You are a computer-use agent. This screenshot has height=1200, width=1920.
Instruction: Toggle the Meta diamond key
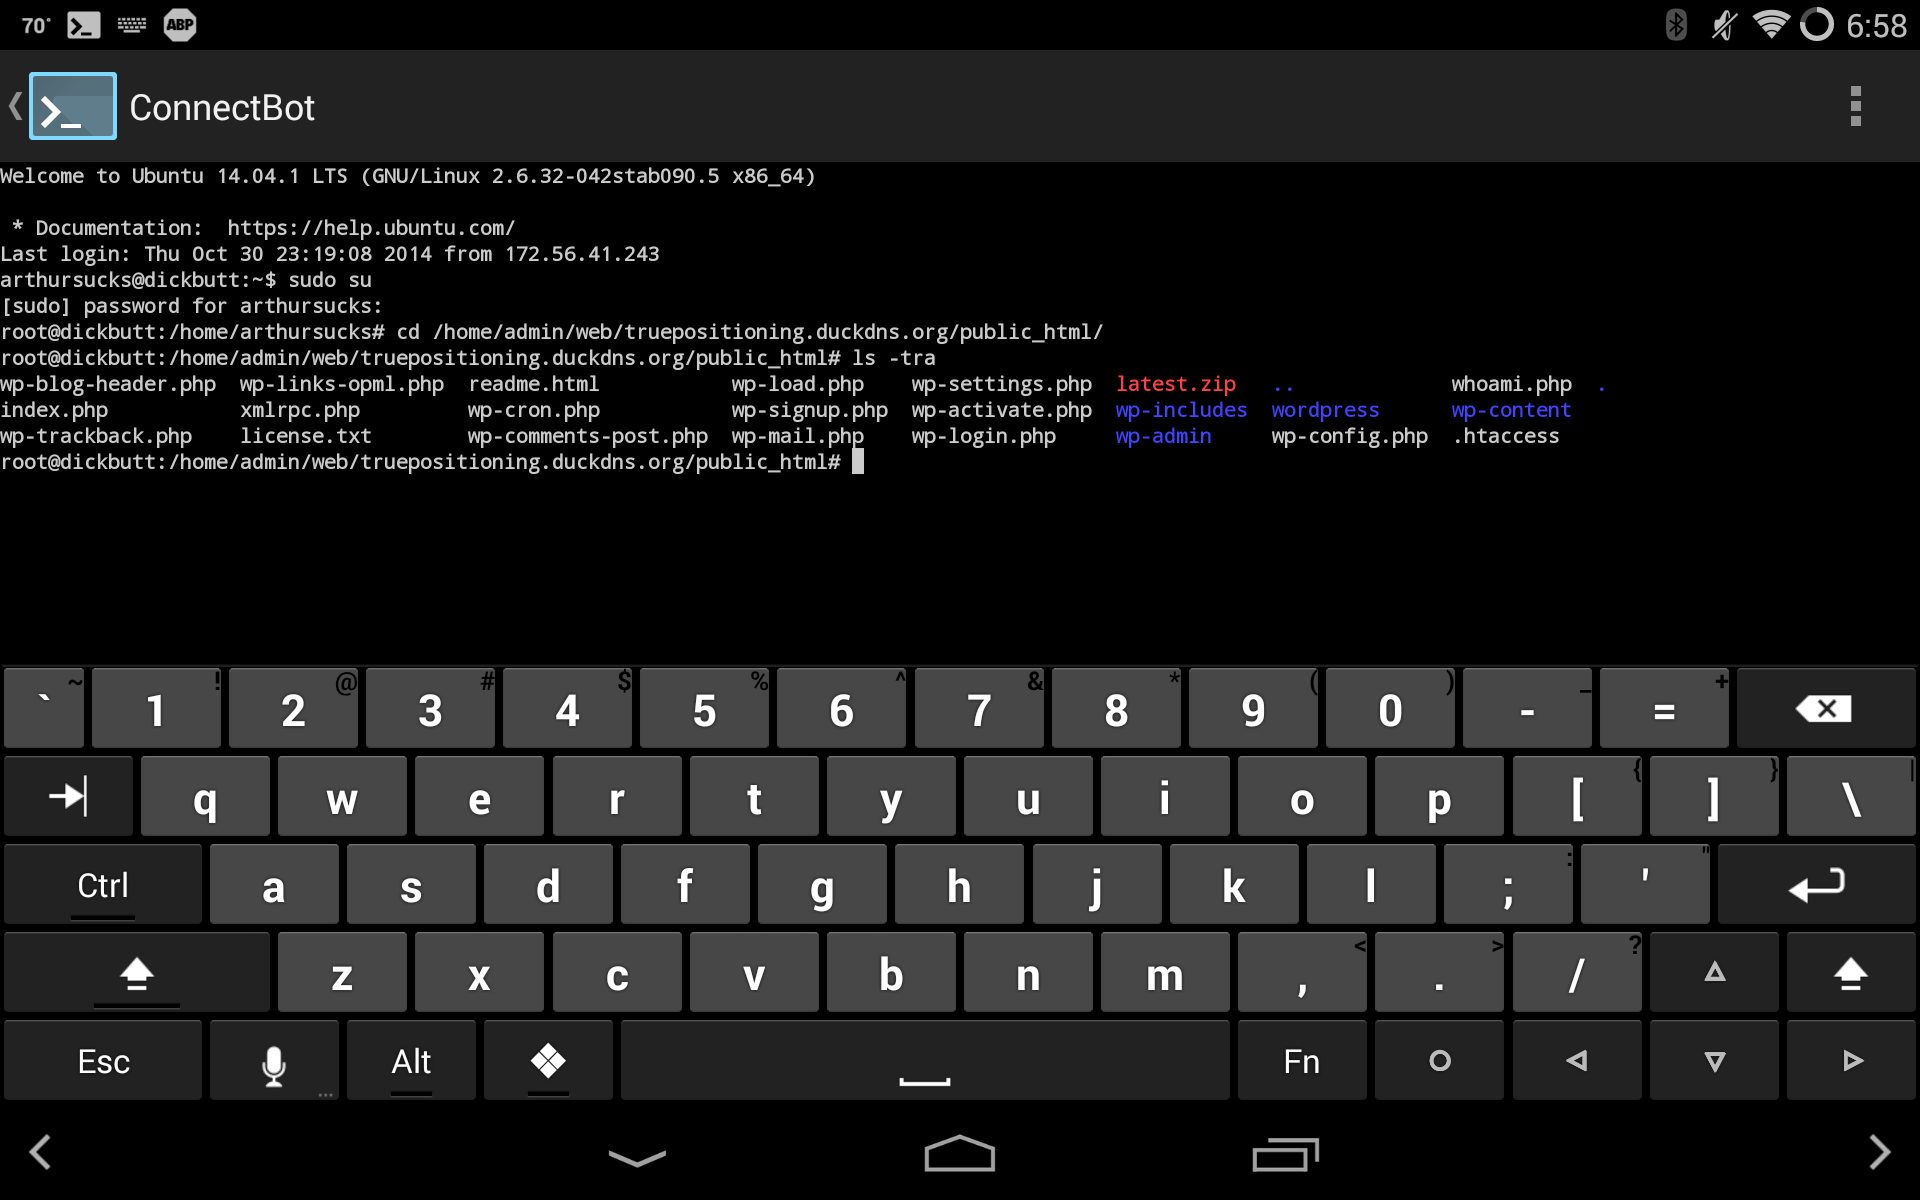coord(548,1061)
